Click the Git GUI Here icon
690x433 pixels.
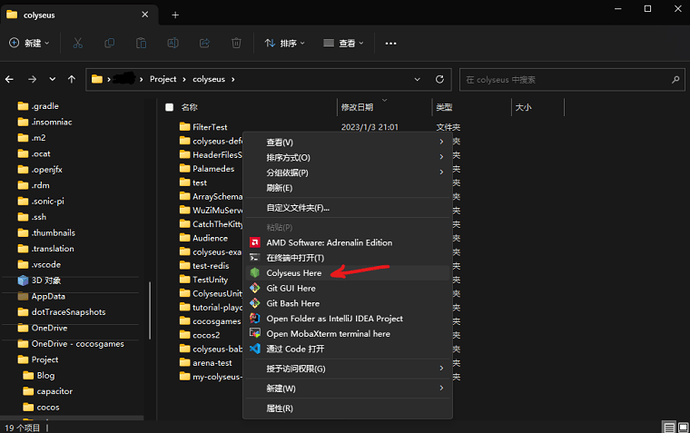[255, 288]
